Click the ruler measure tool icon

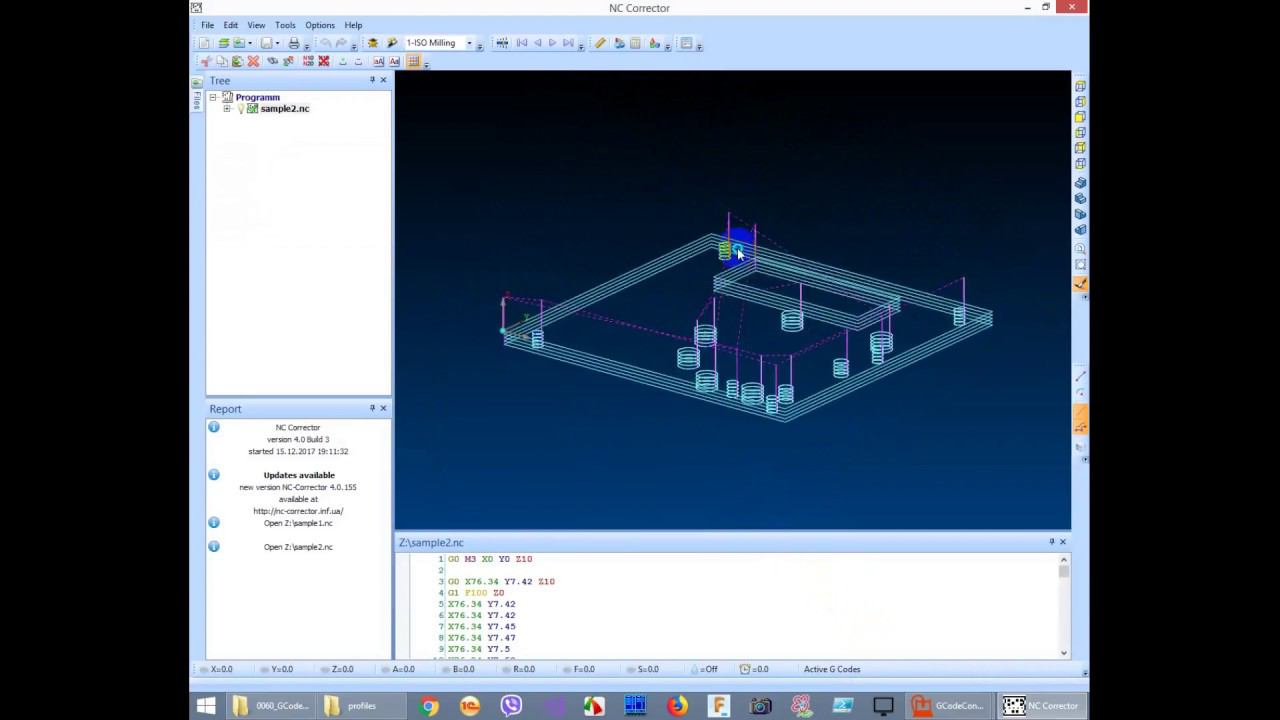click(x=600, y=43)
